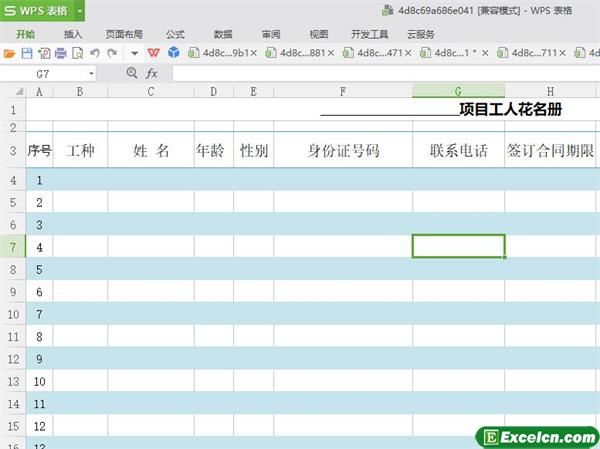Viewport: 600px width, 449px height.
Task: Open the WPS 表格 application menu dropdown
Action: click(78, 11)
